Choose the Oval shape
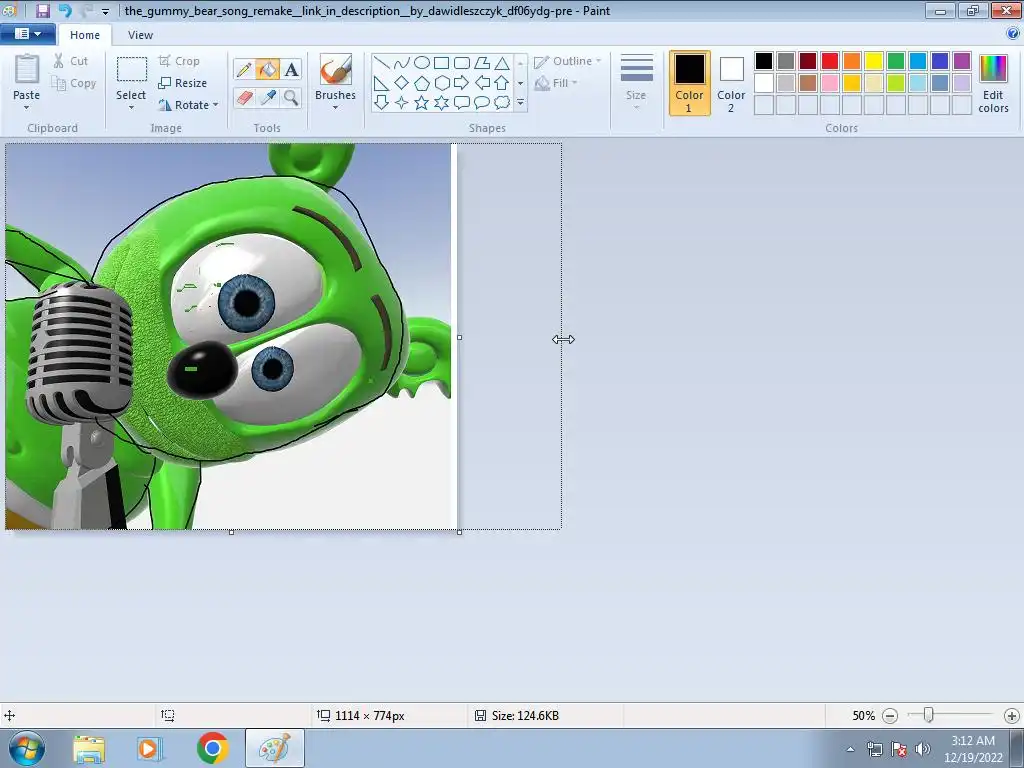This screenshot has width=1024, height=768. [x=422, y=63]
